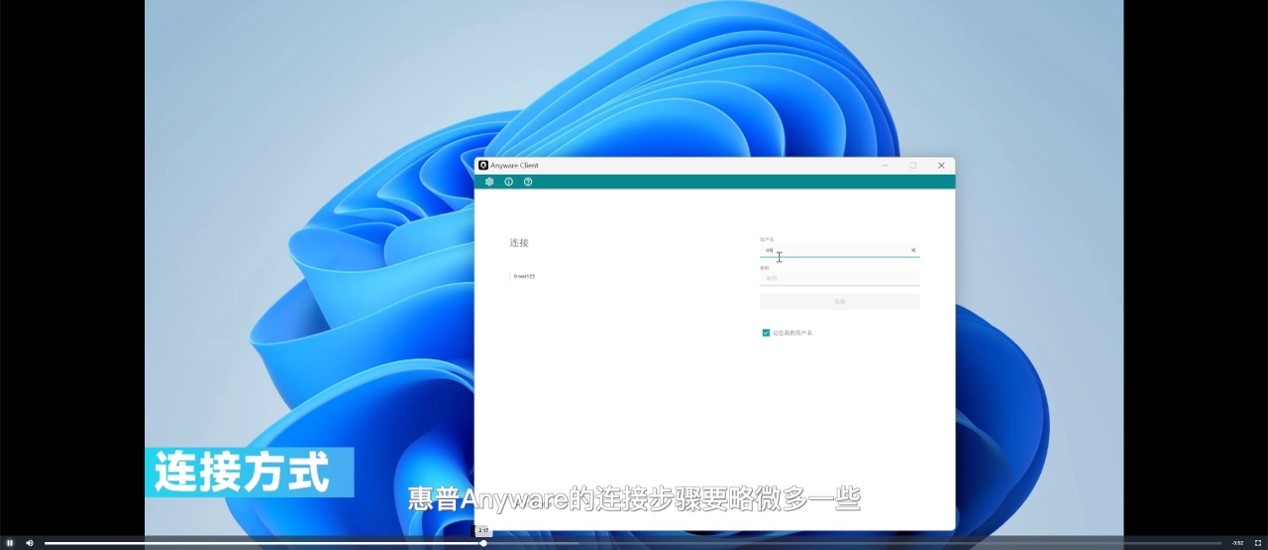Clear the username field with the X
Screen dimensions: 1268x550
[913, 250]
